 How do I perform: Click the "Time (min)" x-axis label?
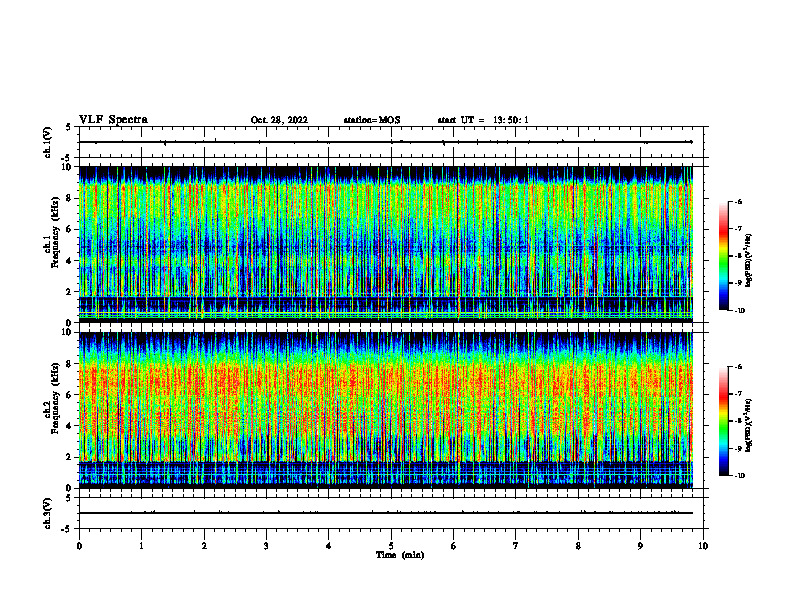400,555
